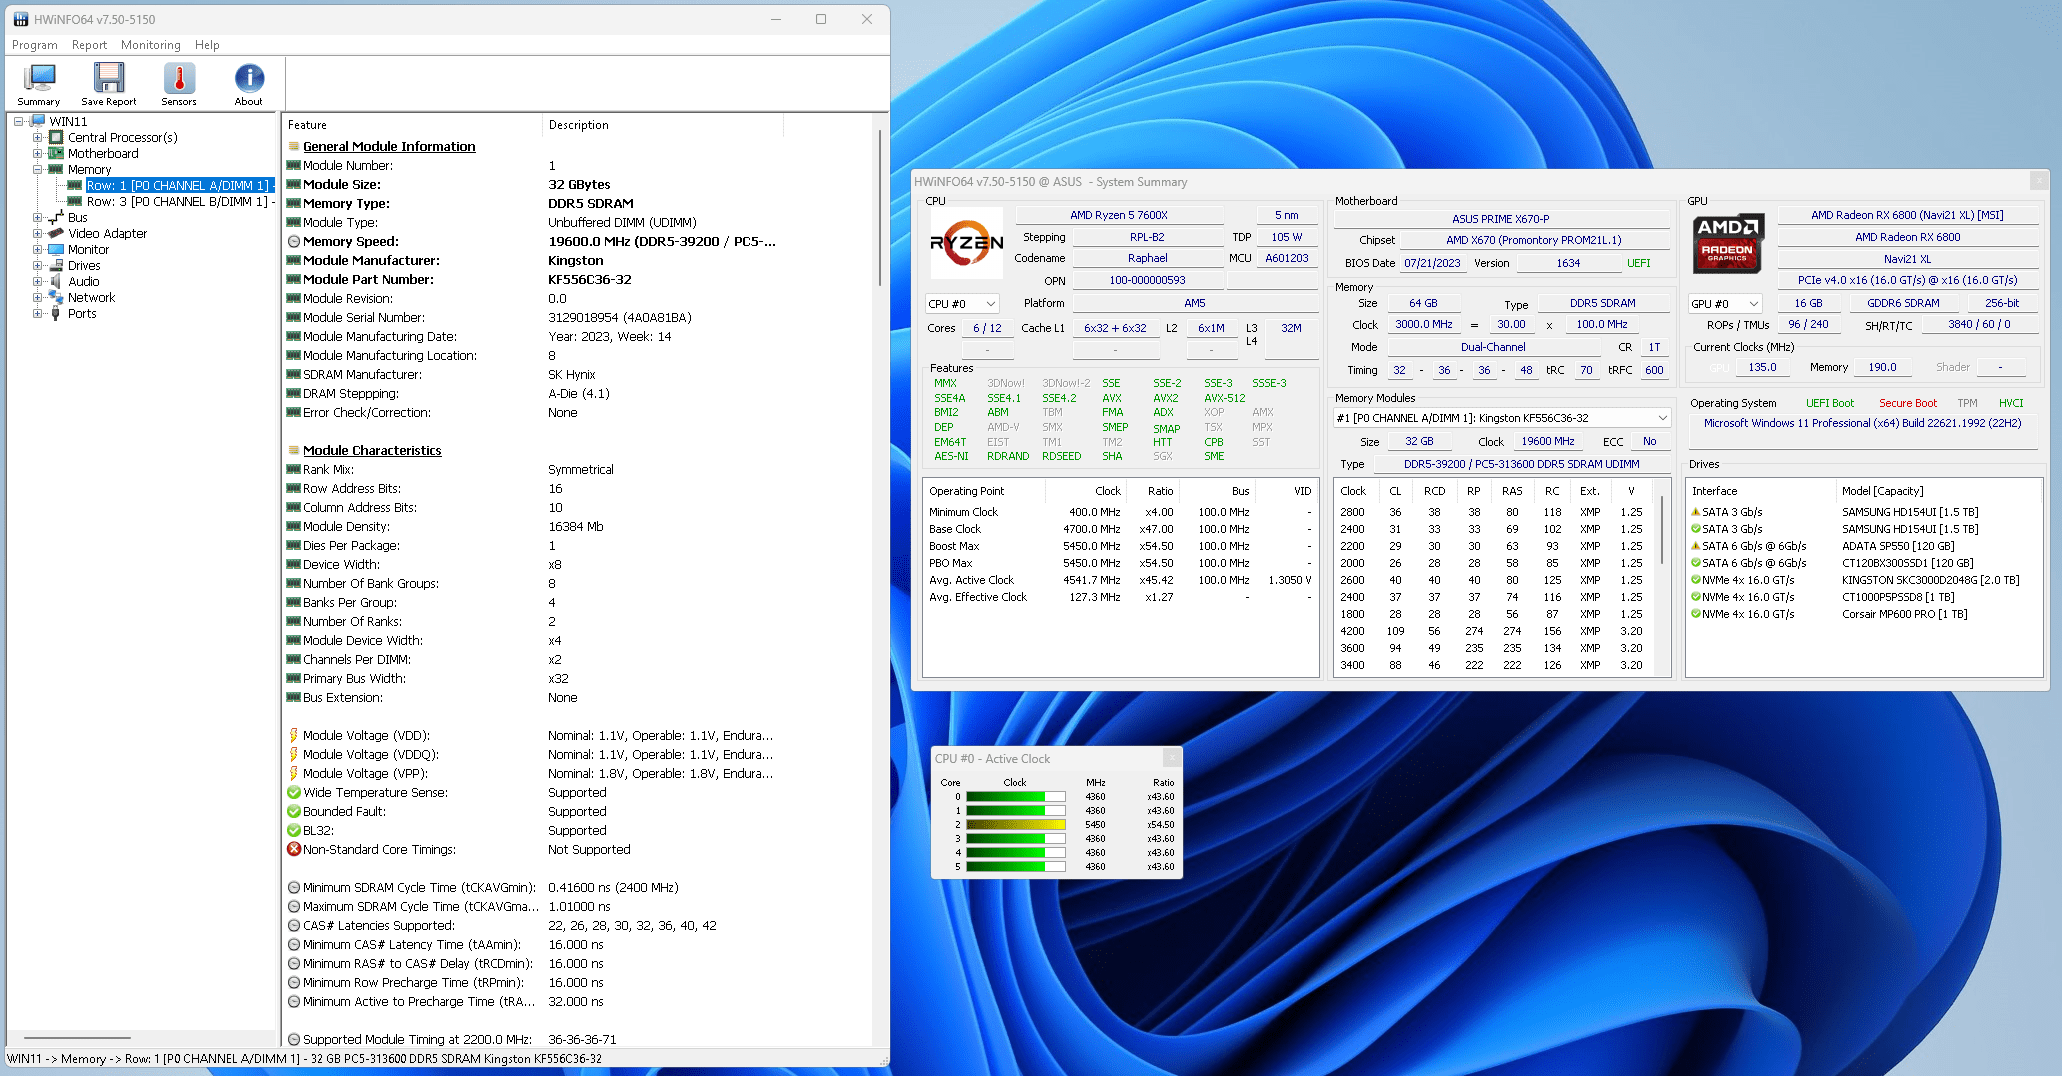Screen dimensions: 2062x1076
Task: Select the Bus tree node
Action: [77, 217]
